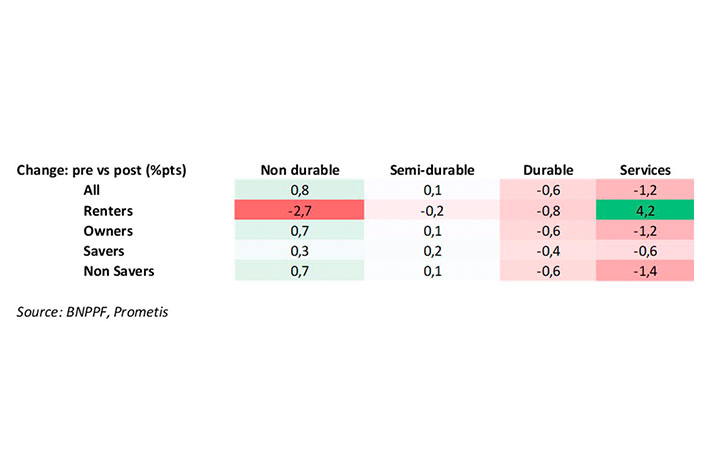
Task: Click the Savers row label
Action: [x=102, y=251]
